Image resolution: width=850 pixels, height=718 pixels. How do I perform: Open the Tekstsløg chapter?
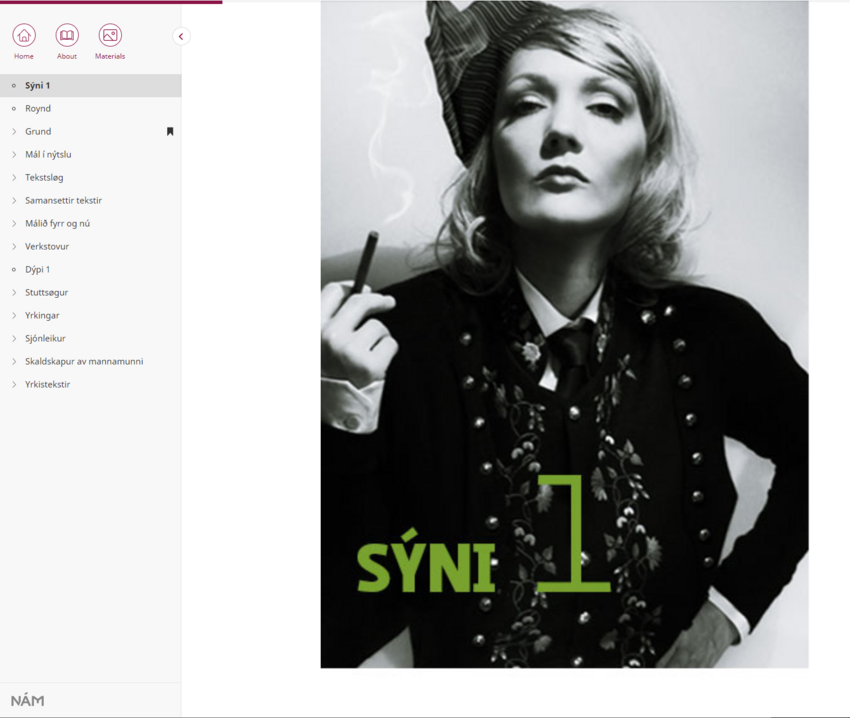click(x=44, y=177)
